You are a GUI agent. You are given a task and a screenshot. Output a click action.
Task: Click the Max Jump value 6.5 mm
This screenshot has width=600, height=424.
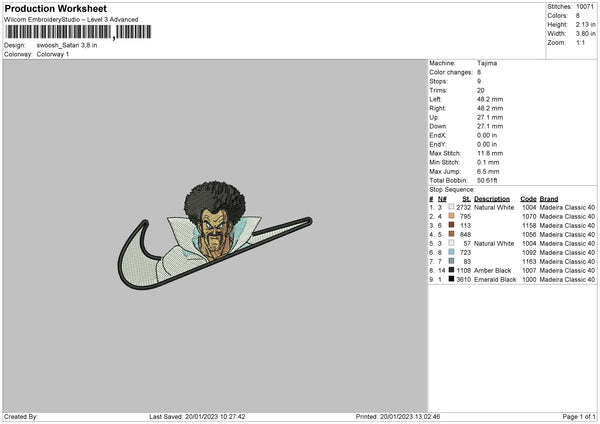[488, 171]
